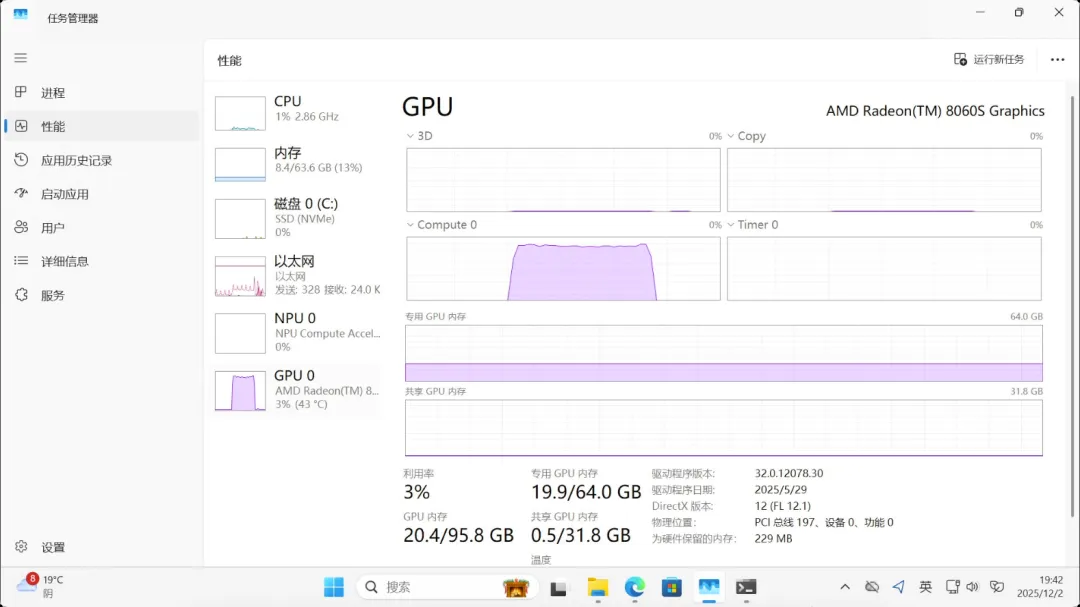Select NPU 0 in the resource list
Image resolution: width=1080 pixels, height=607 pixels.
coord(297,332)
